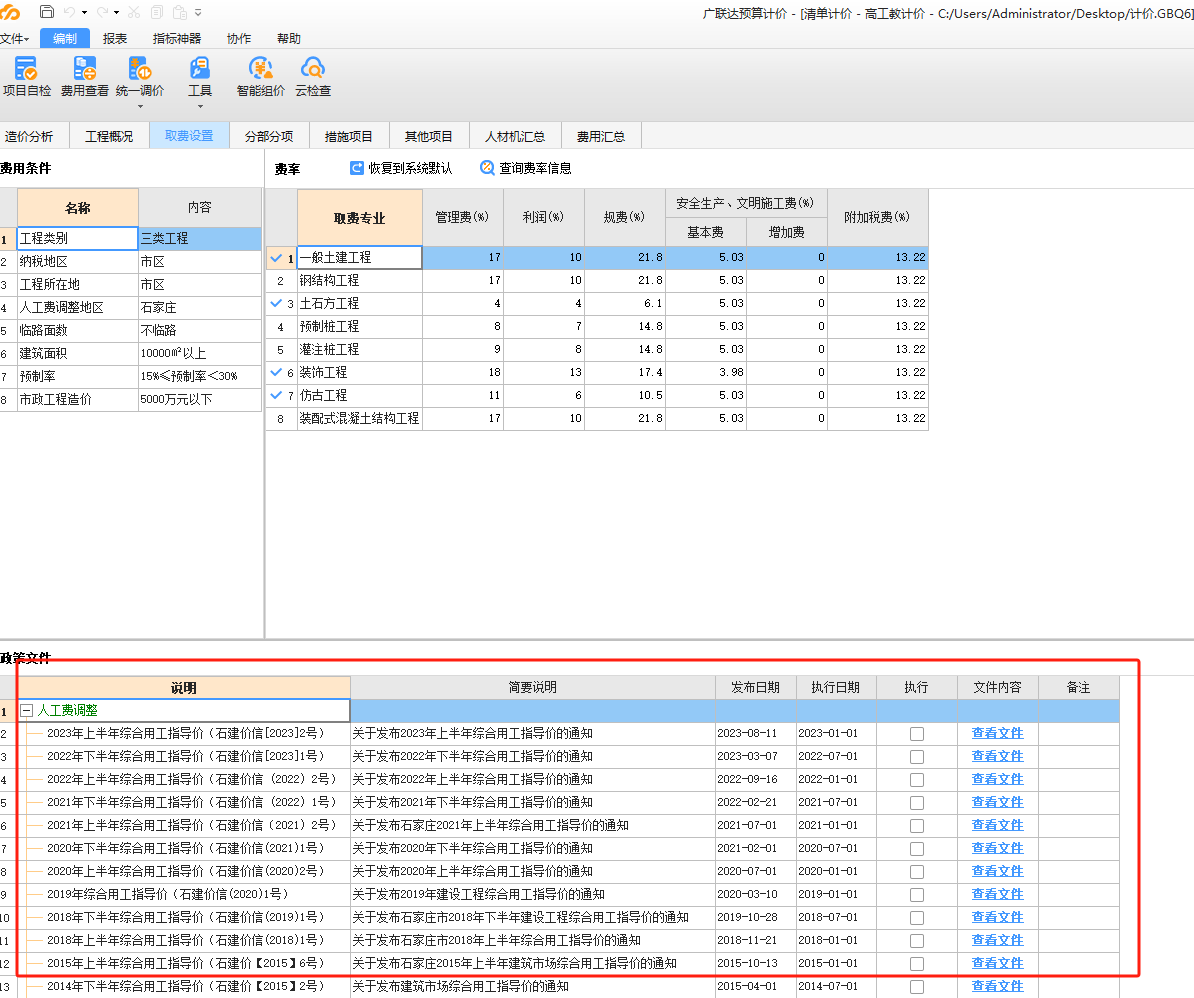Click the Glodon cloud logo icon
This screenshot has width=1194, height=998.
11,12
